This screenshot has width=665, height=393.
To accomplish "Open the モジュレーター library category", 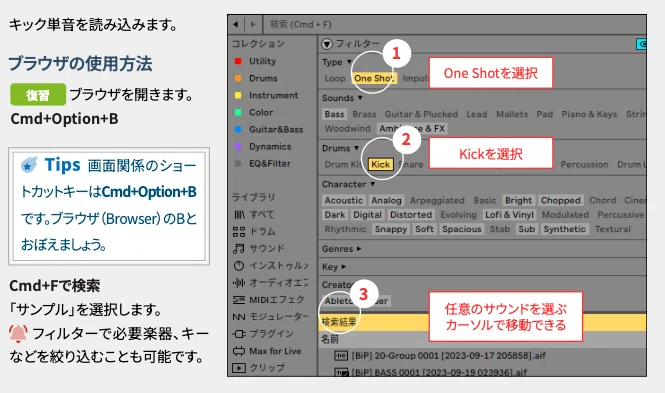I will (x=270, y=317).
